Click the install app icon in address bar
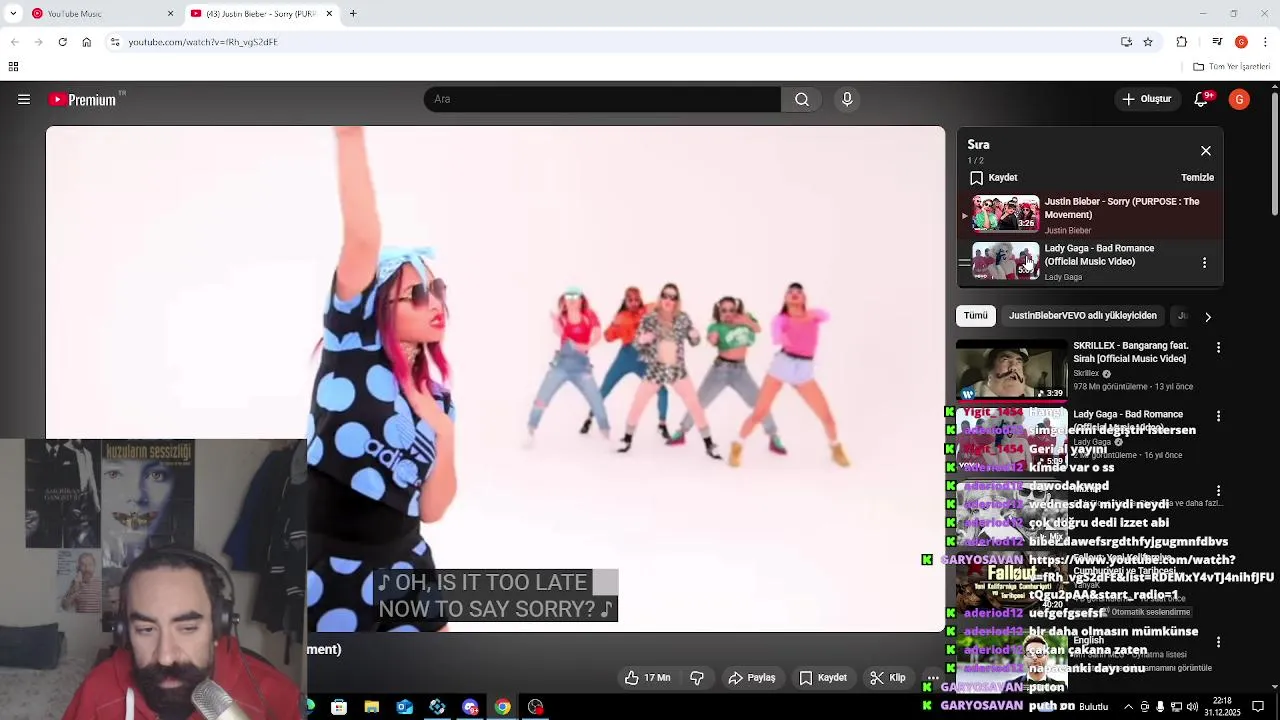 [x=1126, y=42]
